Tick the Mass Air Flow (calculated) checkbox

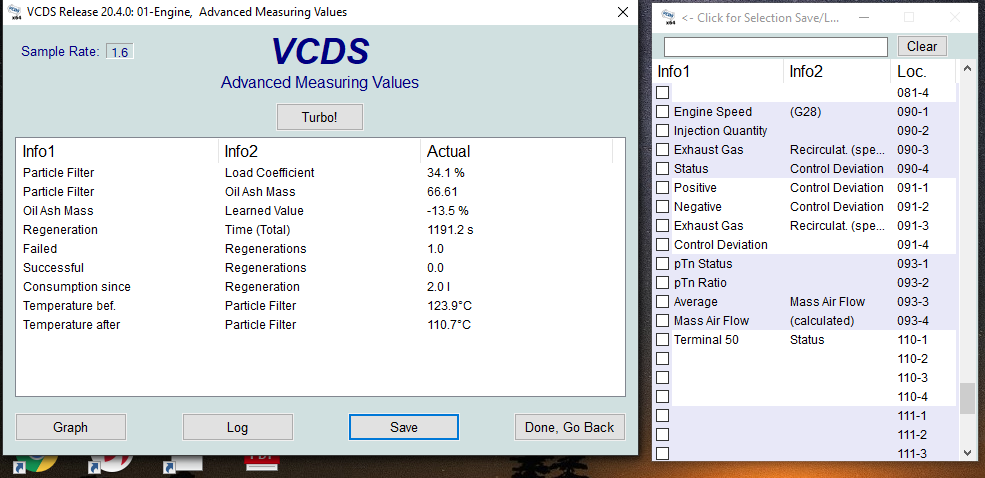click(x=662, y=321)
